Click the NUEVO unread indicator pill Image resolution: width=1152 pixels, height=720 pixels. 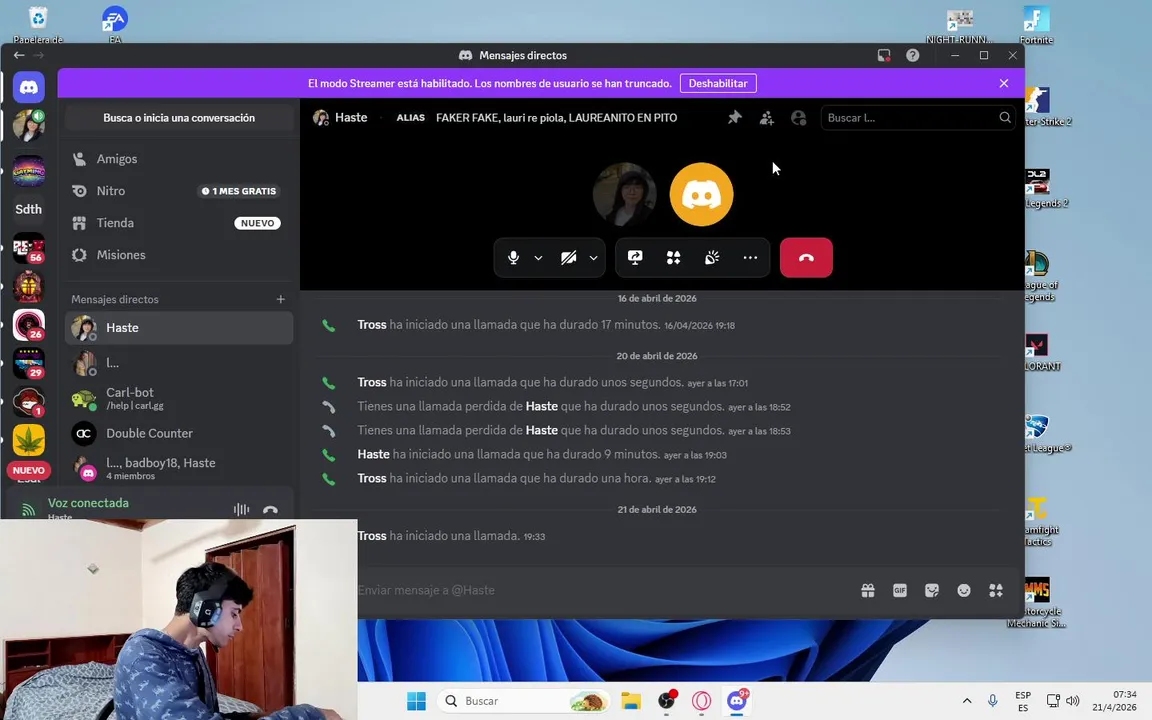[29, 470]
